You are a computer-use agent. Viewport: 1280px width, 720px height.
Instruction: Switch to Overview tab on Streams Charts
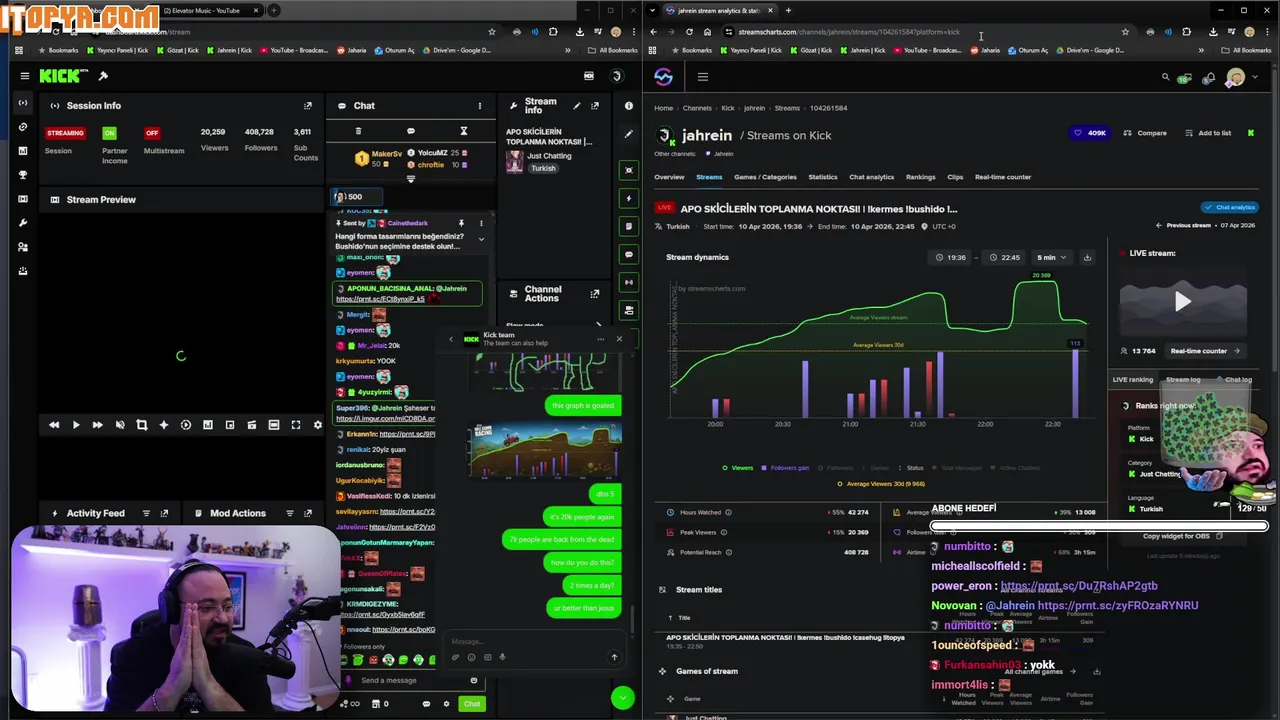669,177
